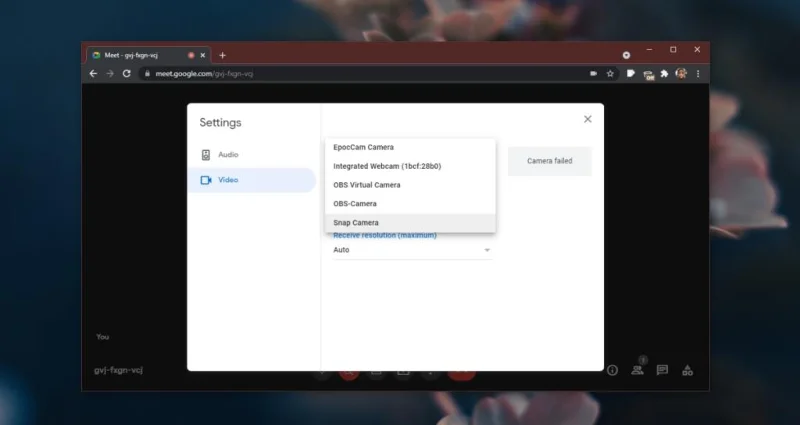800x425 pixels.
Task: Bookmark this page with the star icon
Action: click(610, 73)
